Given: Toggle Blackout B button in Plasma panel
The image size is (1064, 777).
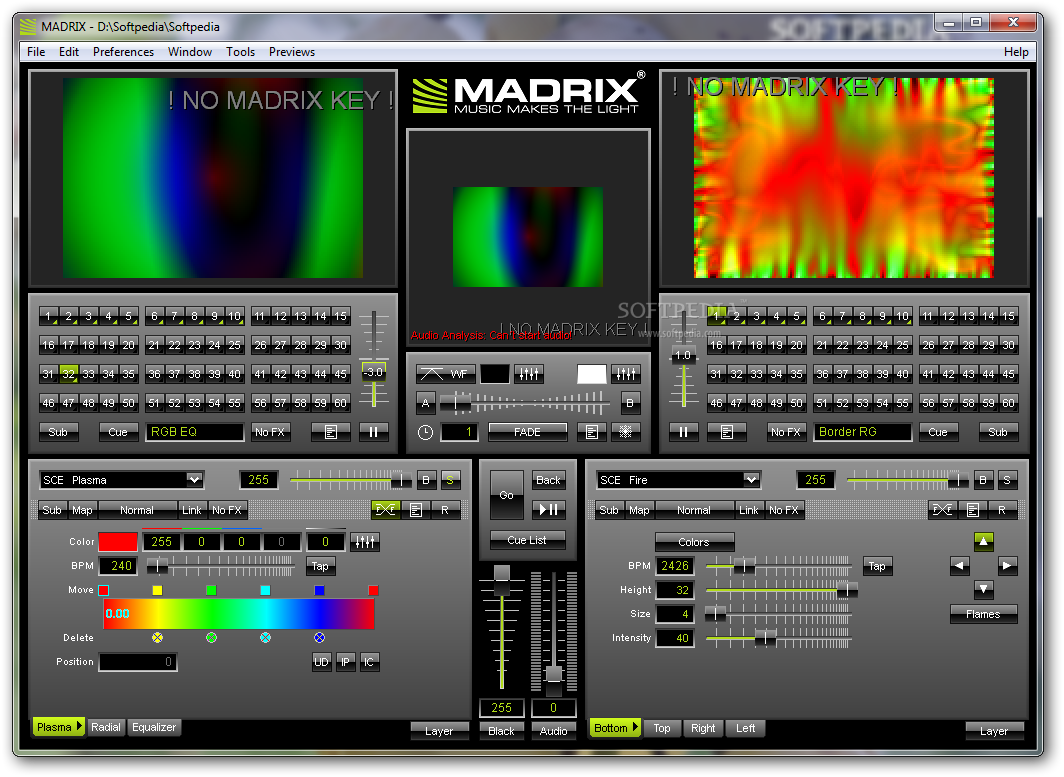Looking at the screenshot, I should coord(426,480).
